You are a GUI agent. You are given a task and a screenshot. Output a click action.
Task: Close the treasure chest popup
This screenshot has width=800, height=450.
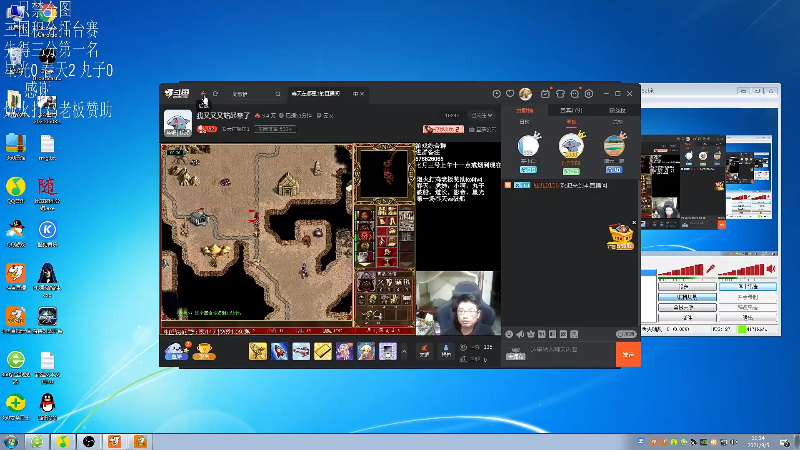point(634,222)
